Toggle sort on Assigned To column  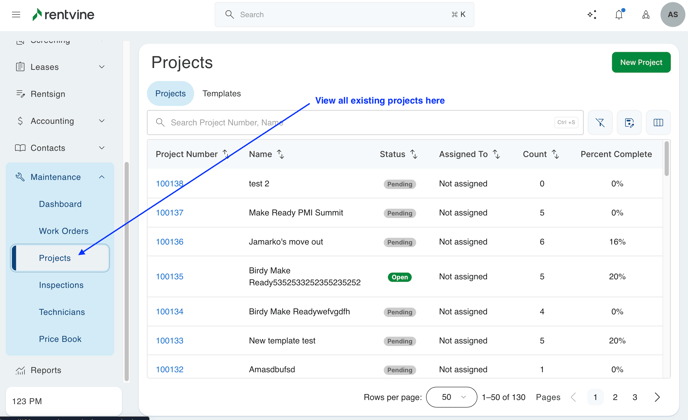[496, 154]
